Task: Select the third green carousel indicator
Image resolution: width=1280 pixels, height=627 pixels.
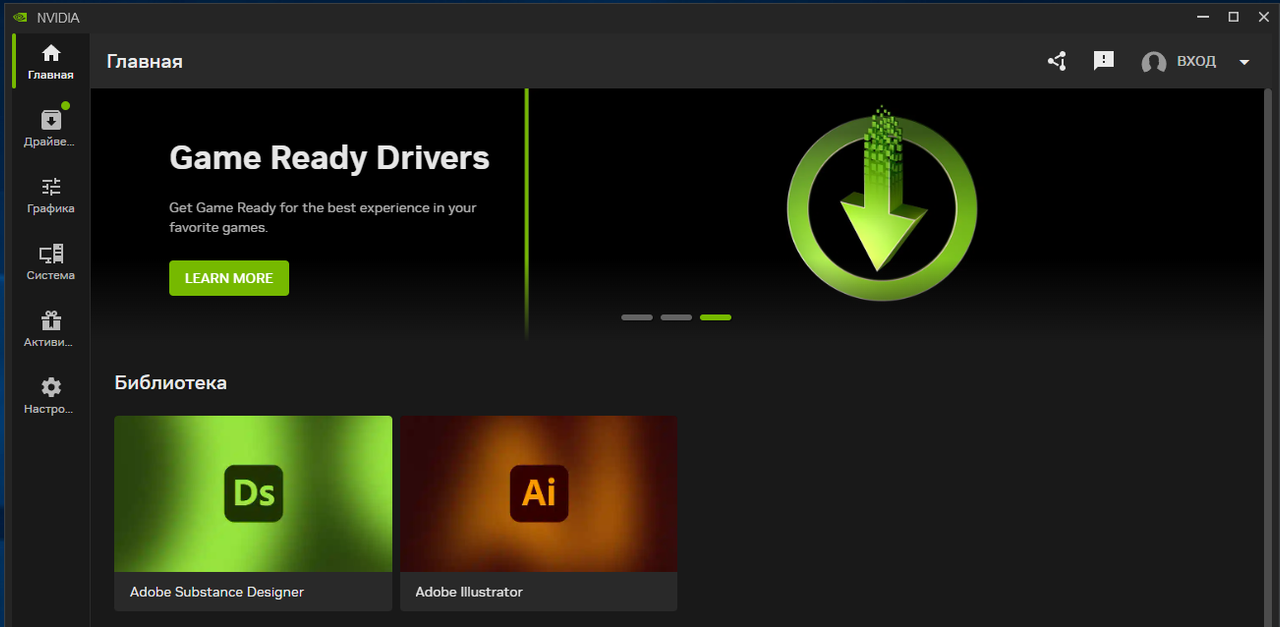Action: [716, 317]
